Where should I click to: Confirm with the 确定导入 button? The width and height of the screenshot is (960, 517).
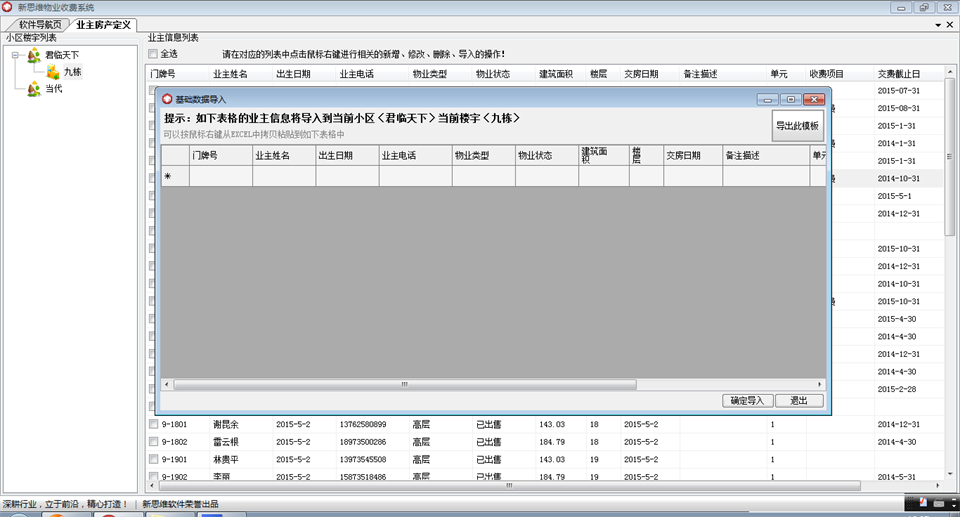[x=748, y=401]
